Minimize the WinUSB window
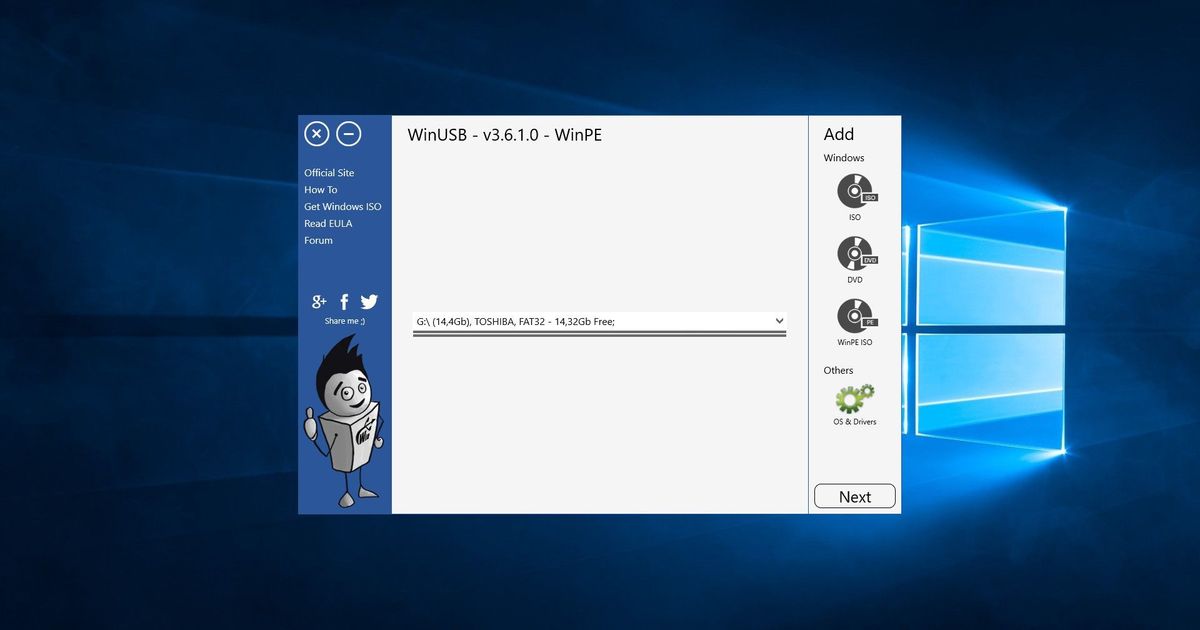The width and height of the screenshot is (1200, 630). 348,133
